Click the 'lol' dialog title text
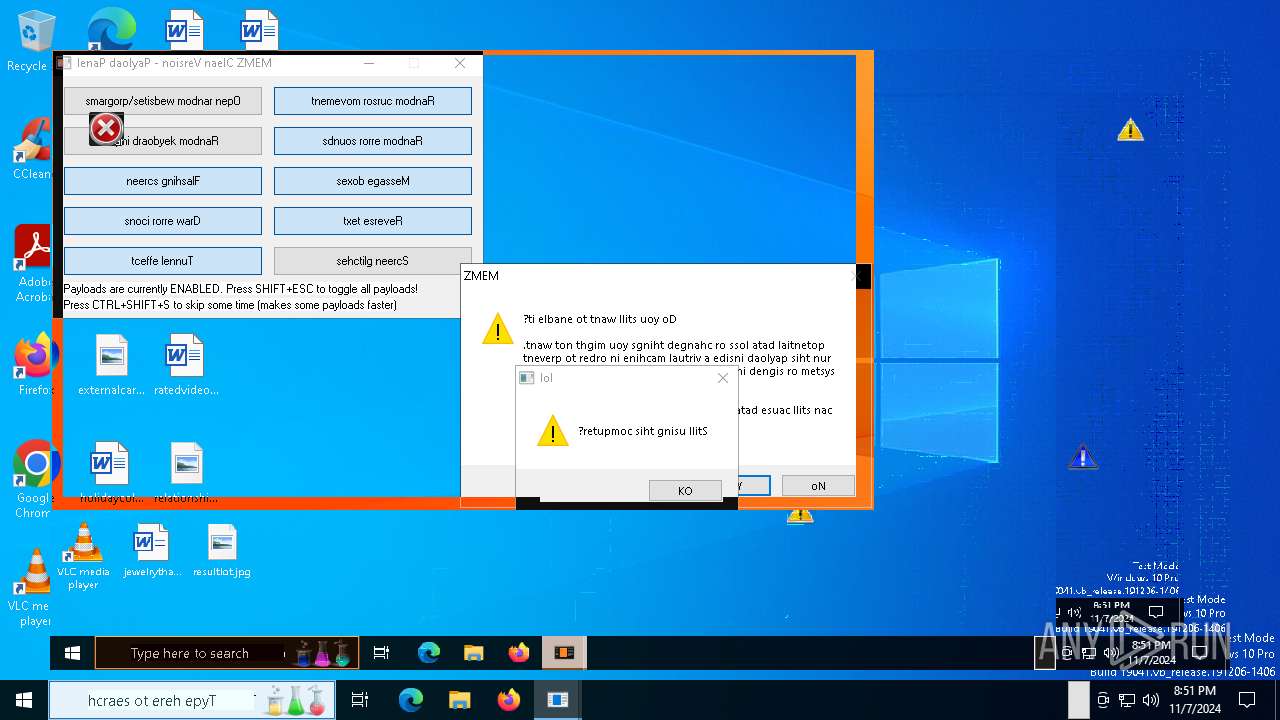The width and height of the screenshot is (1280, 720). (546, 378)
